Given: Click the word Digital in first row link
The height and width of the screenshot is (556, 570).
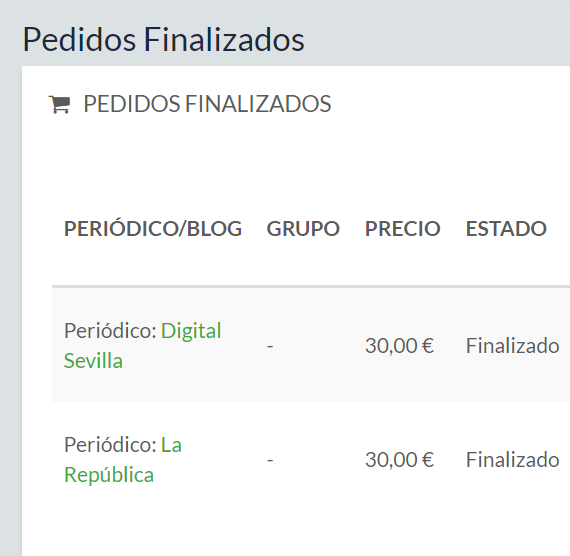Looking at the screenshot, I should [191, 331].
